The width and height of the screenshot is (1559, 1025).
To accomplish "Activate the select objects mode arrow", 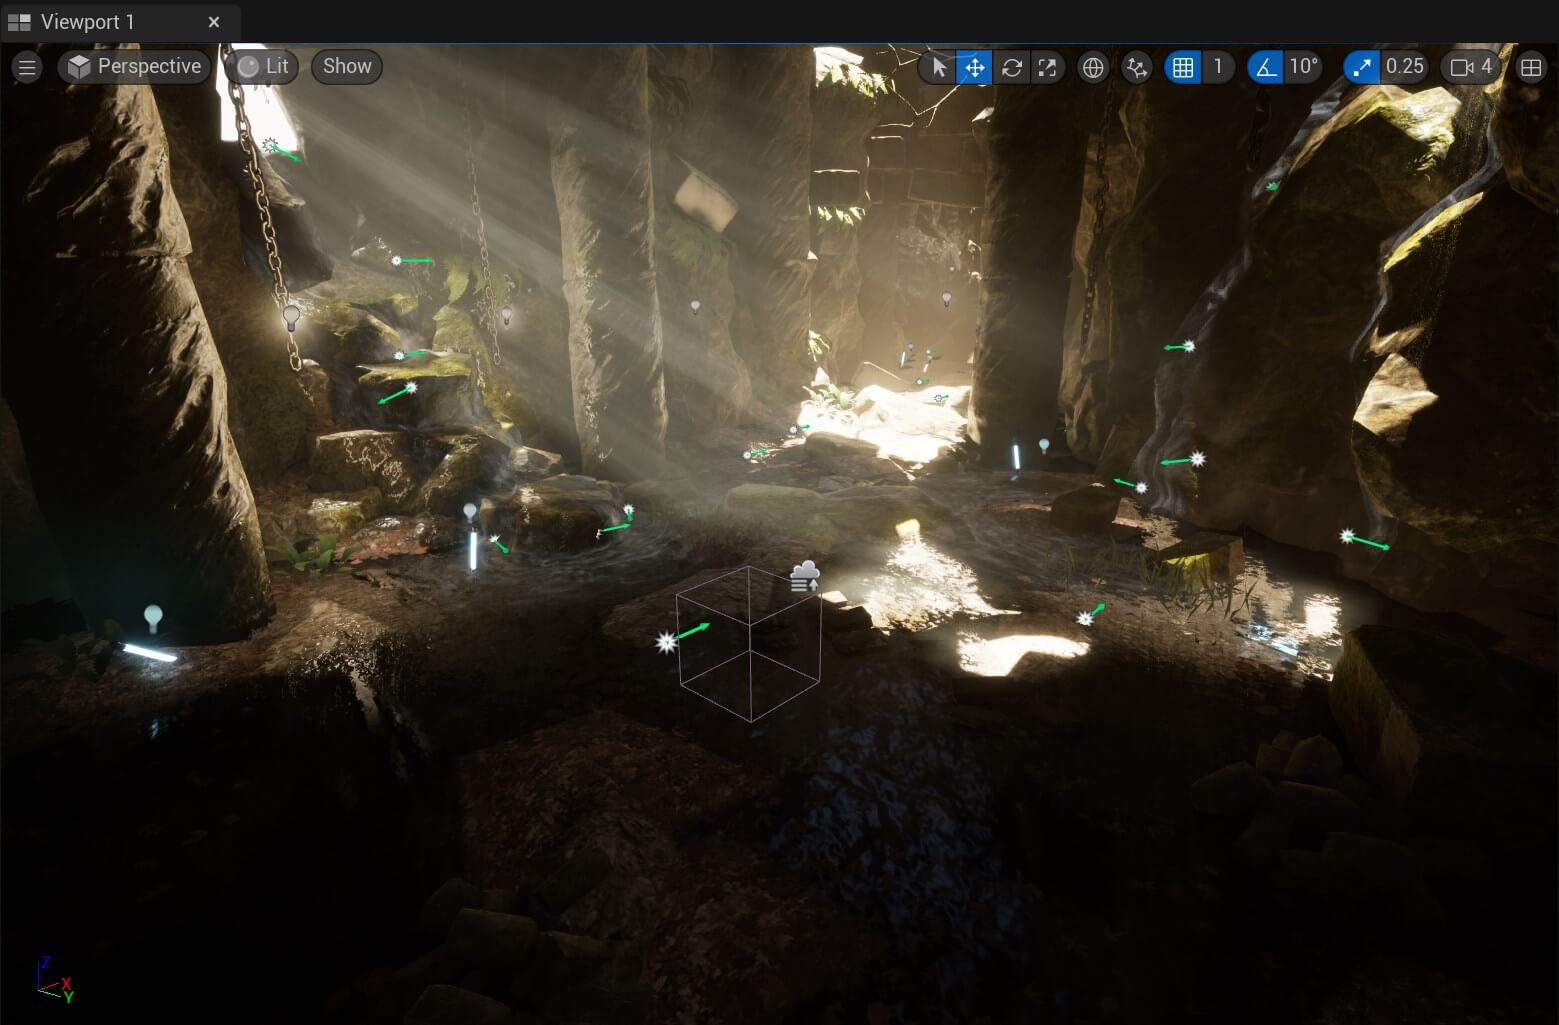I will tap(938, 67).
